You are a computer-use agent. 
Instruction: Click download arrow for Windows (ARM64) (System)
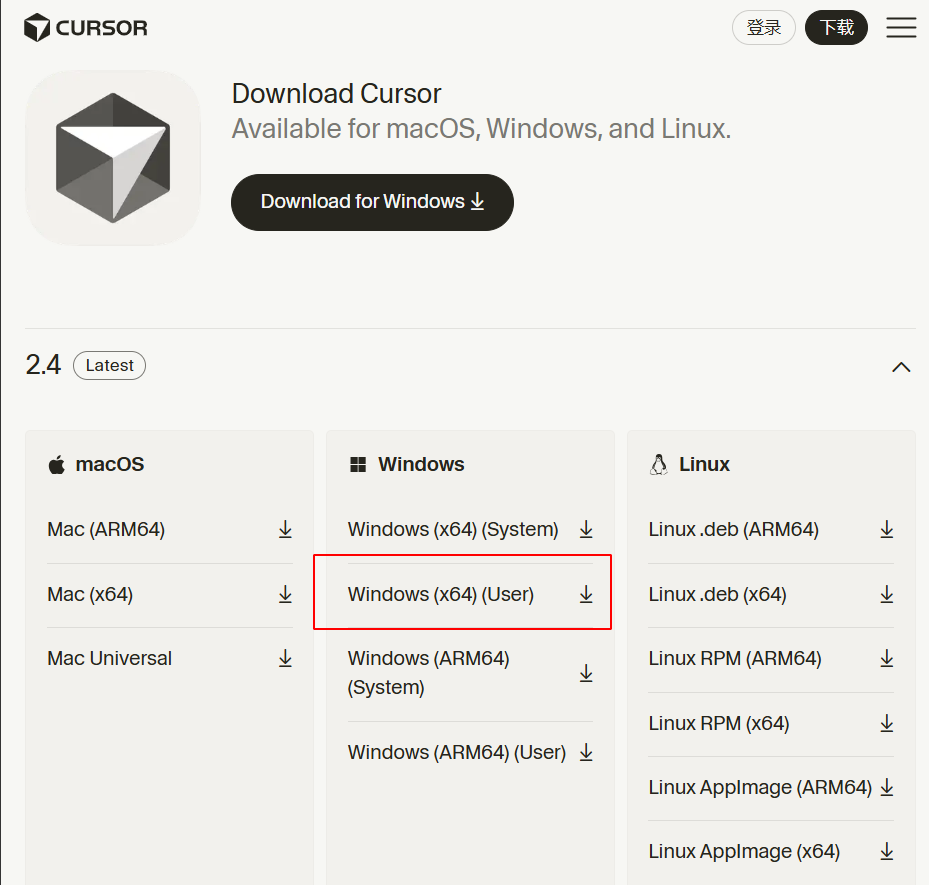point(586,673)
